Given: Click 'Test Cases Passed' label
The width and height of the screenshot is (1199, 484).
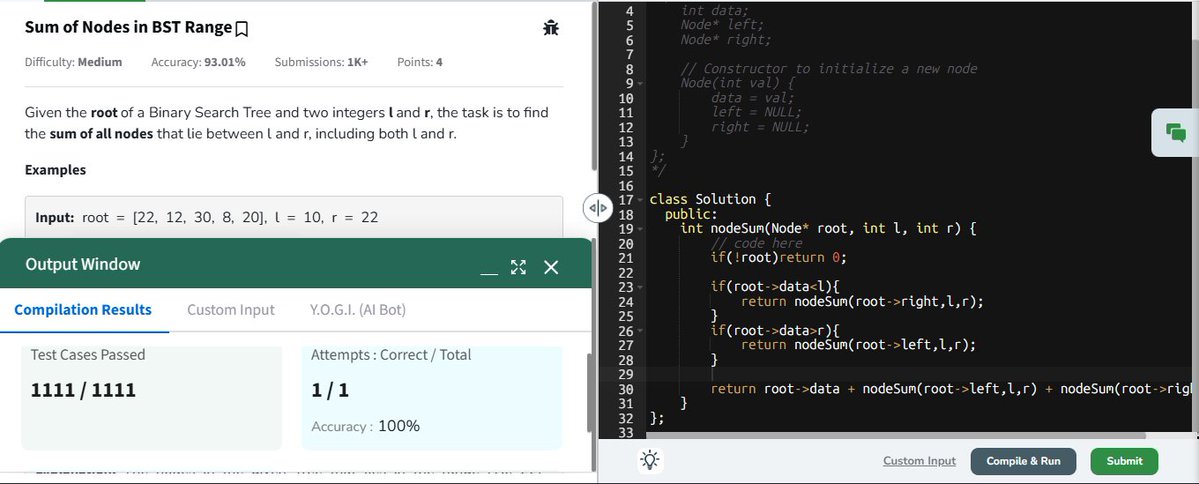Looking at the screenshot, I should 88,355.
